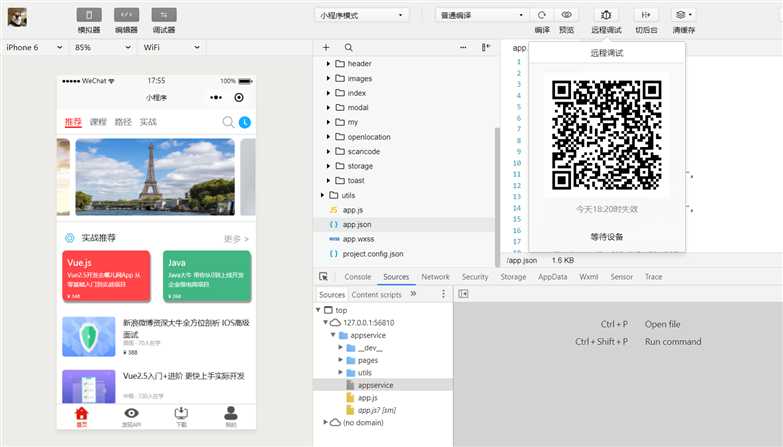The height and width of the screenshot is (447, 783).
Task: Expand the (no domain) node
Action: [x=326, y=423]
